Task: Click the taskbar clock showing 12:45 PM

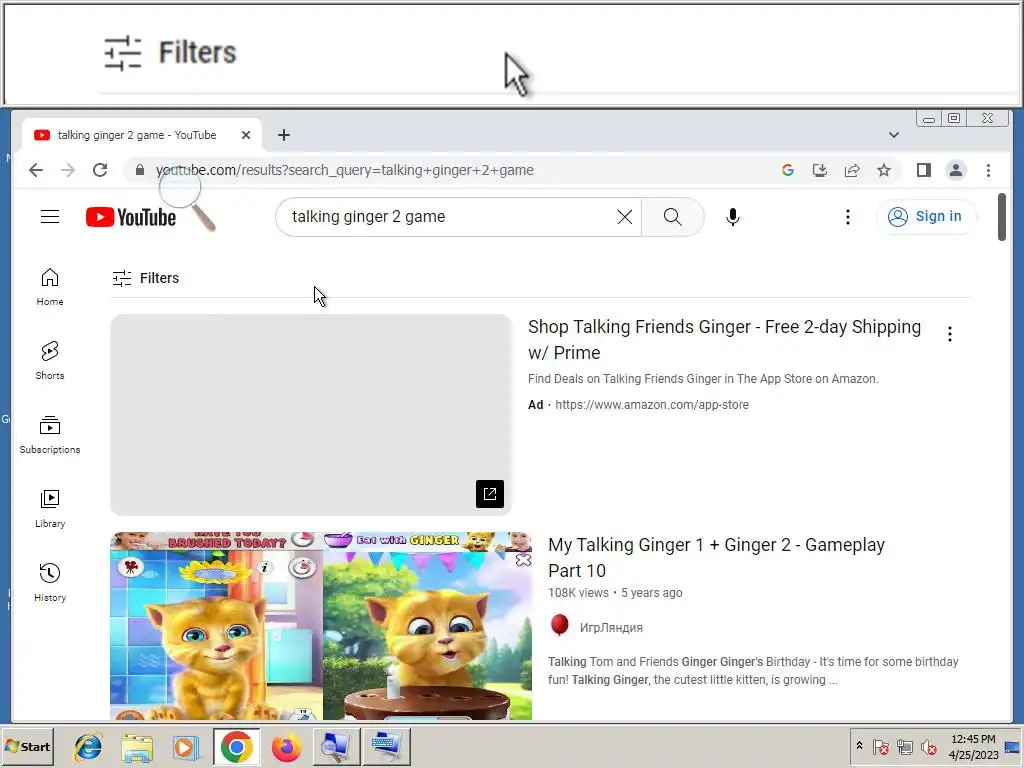Action: (x=973, y=746)
